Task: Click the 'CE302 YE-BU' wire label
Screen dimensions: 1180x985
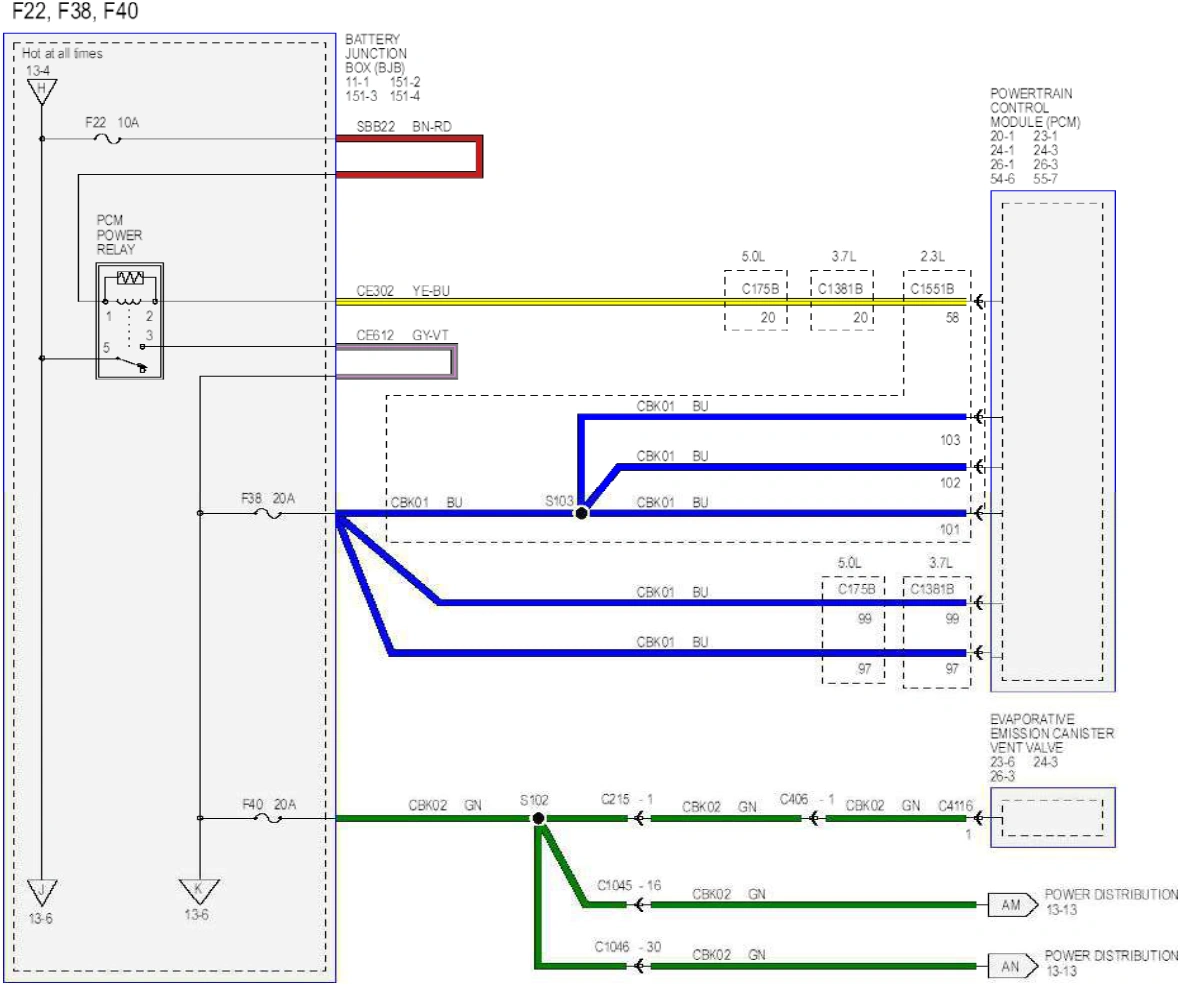Action: 403,290
